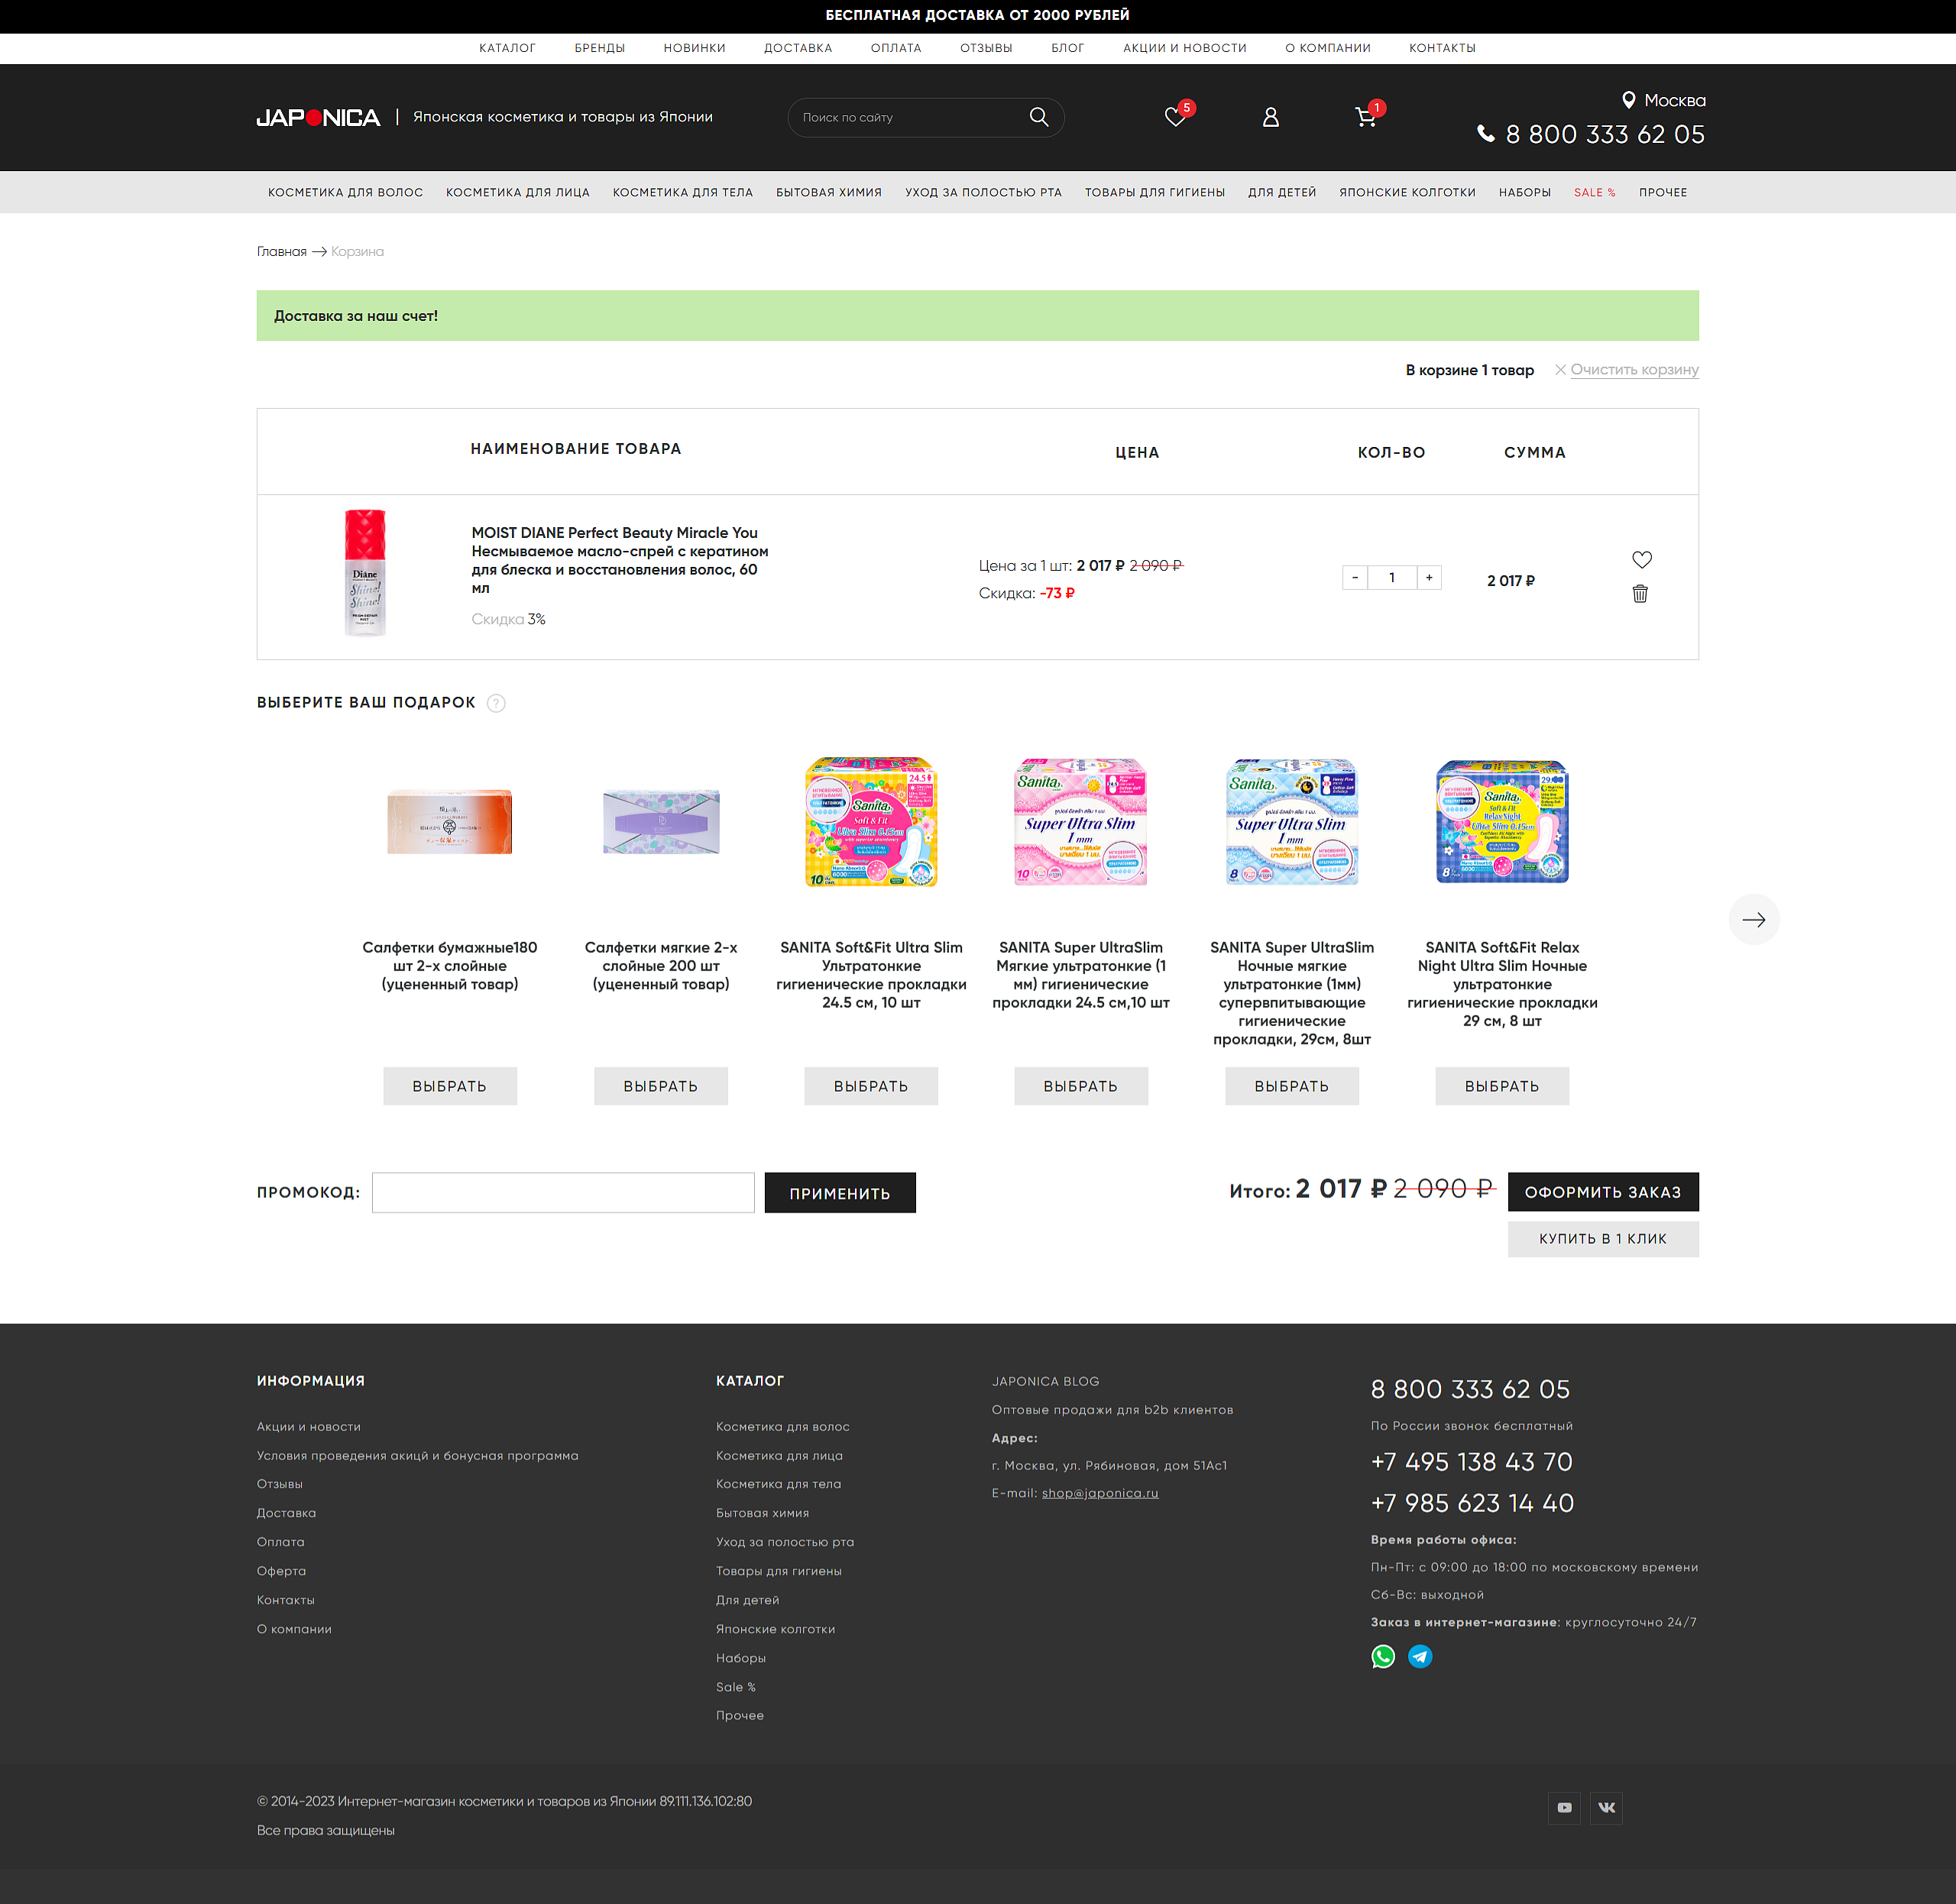The image size is (1956, 1904).
Task: Choose Салфетки мягкие 2-х слойные 200 шт gift
Action: pyautogui.click(x=661, y=1086)
